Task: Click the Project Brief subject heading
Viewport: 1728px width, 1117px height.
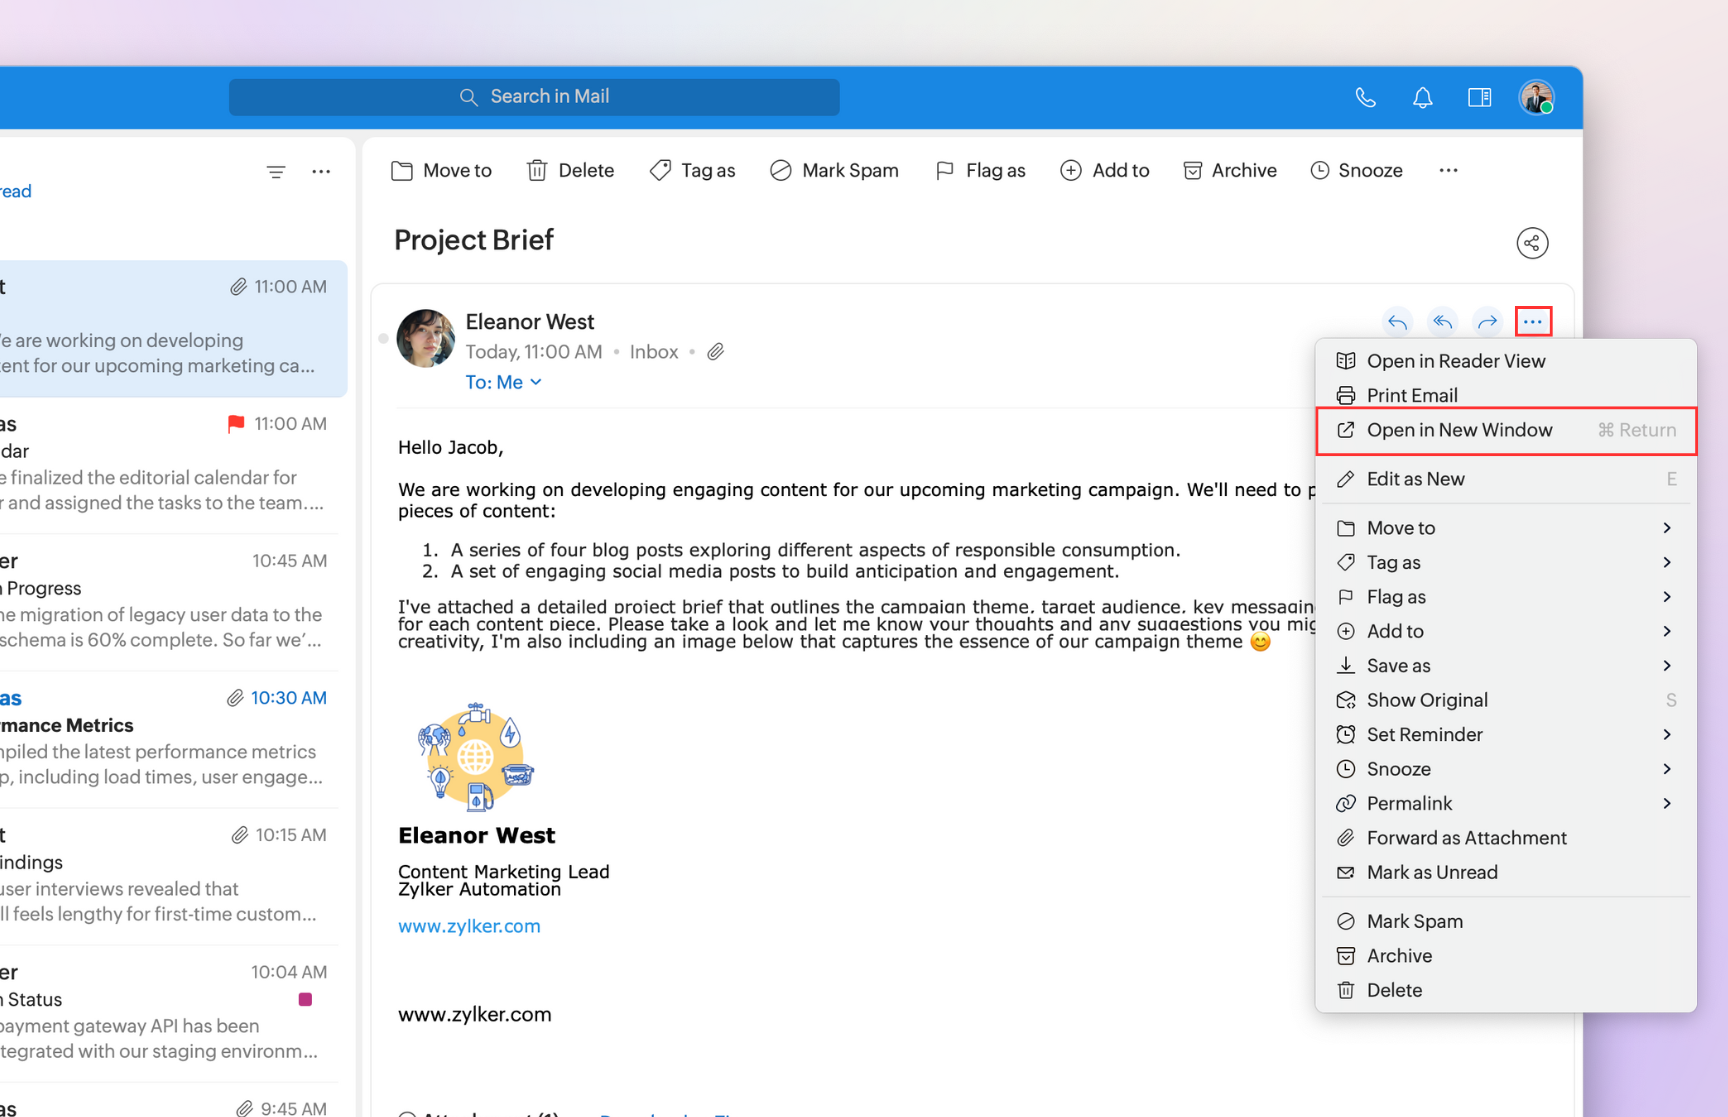Action: coord(473,240)
